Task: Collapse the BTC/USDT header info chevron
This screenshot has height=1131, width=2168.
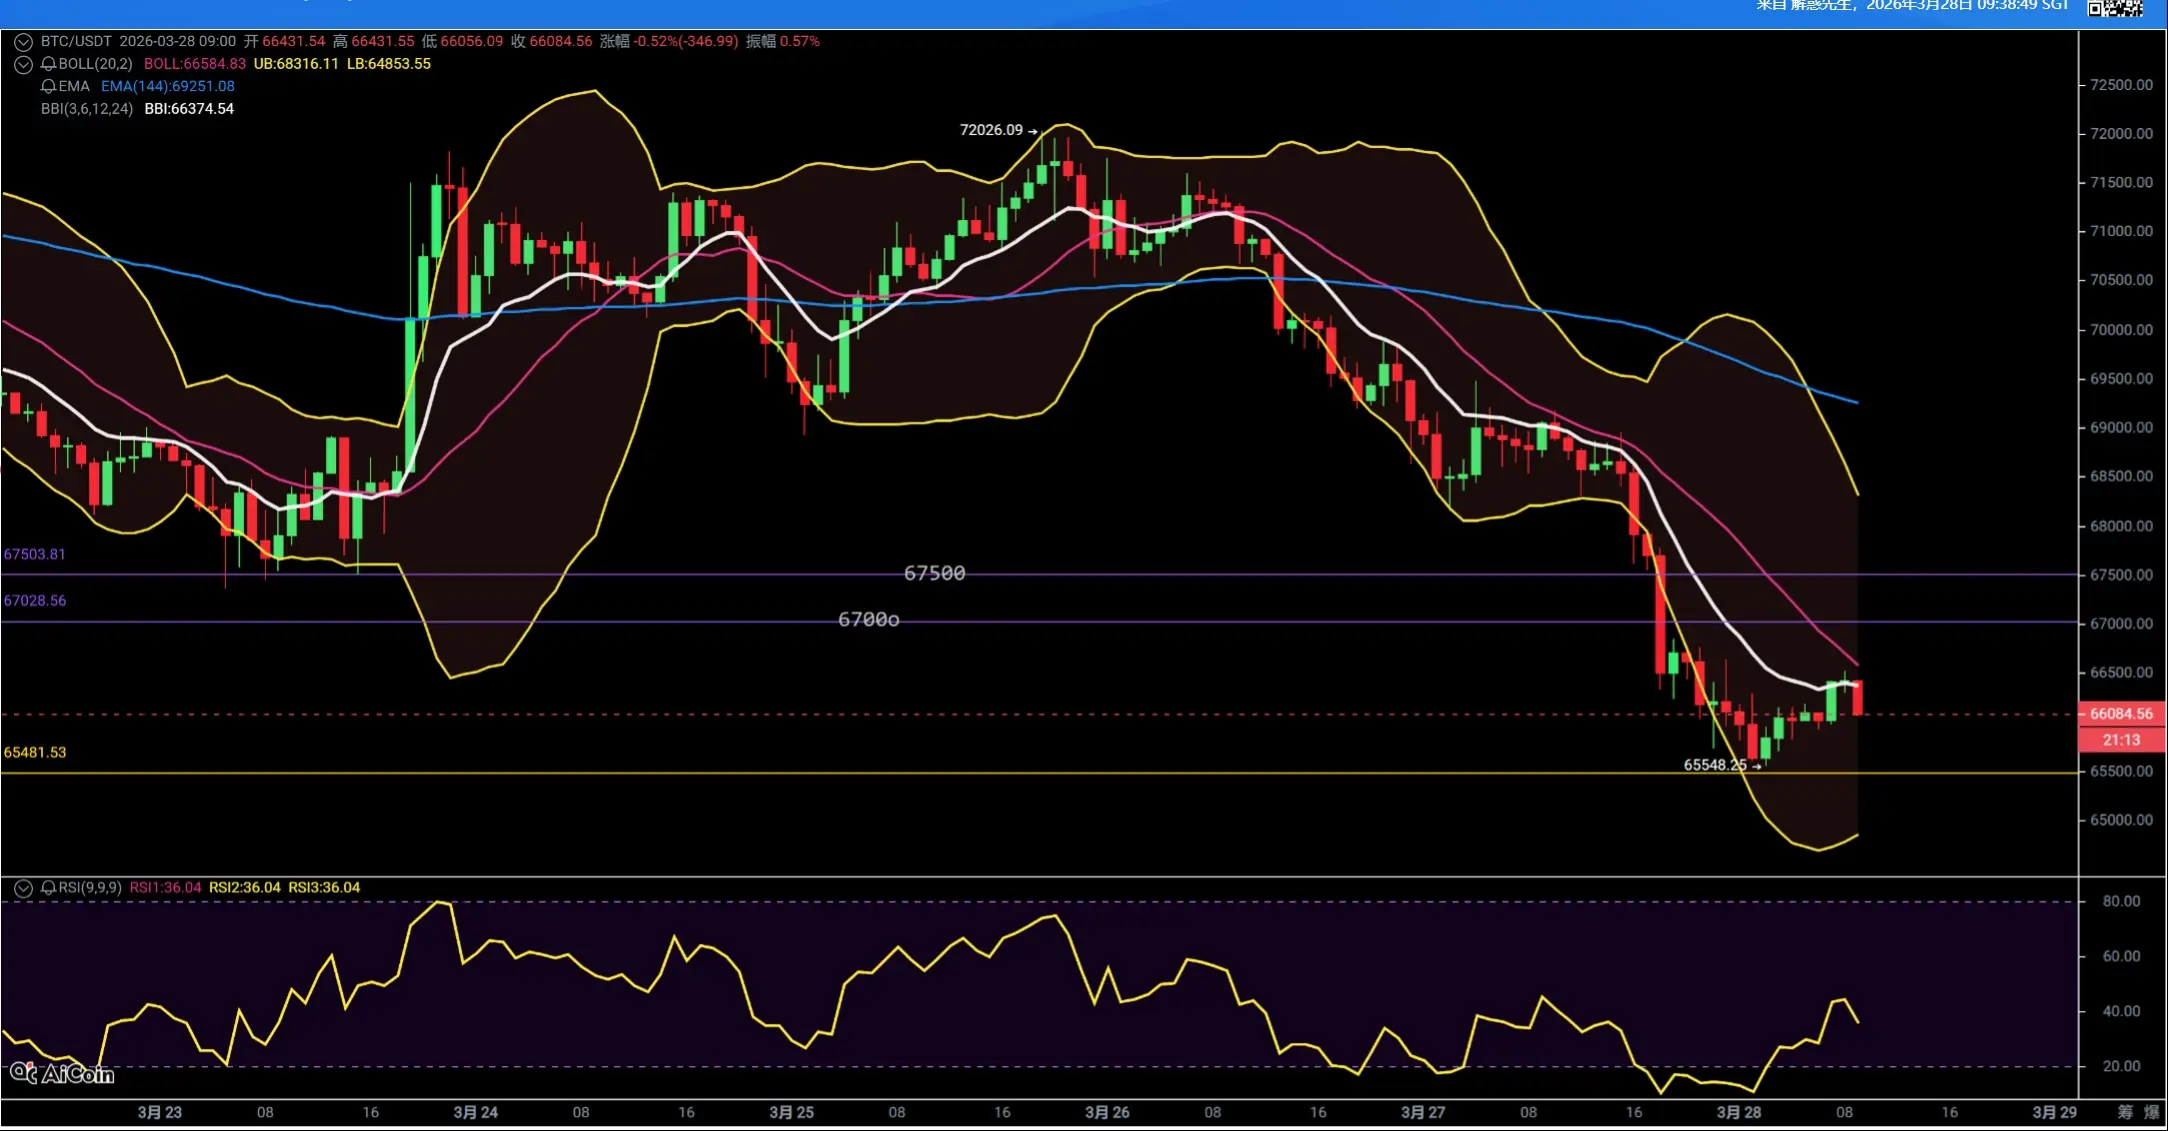Action: point(23,42)
